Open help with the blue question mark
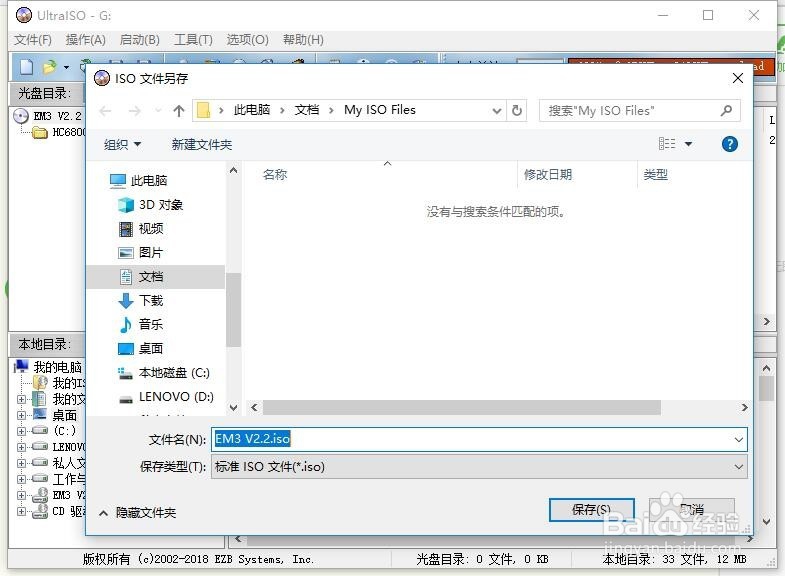785x576 pixels. pyautogui.click(x=729, y=144)
